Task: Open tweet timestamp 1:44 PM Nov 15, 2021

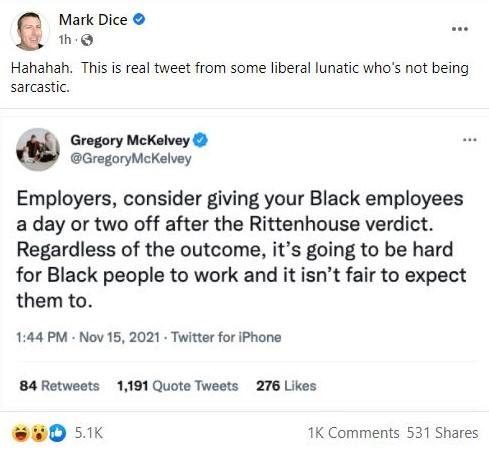Action: click(88, 337)
